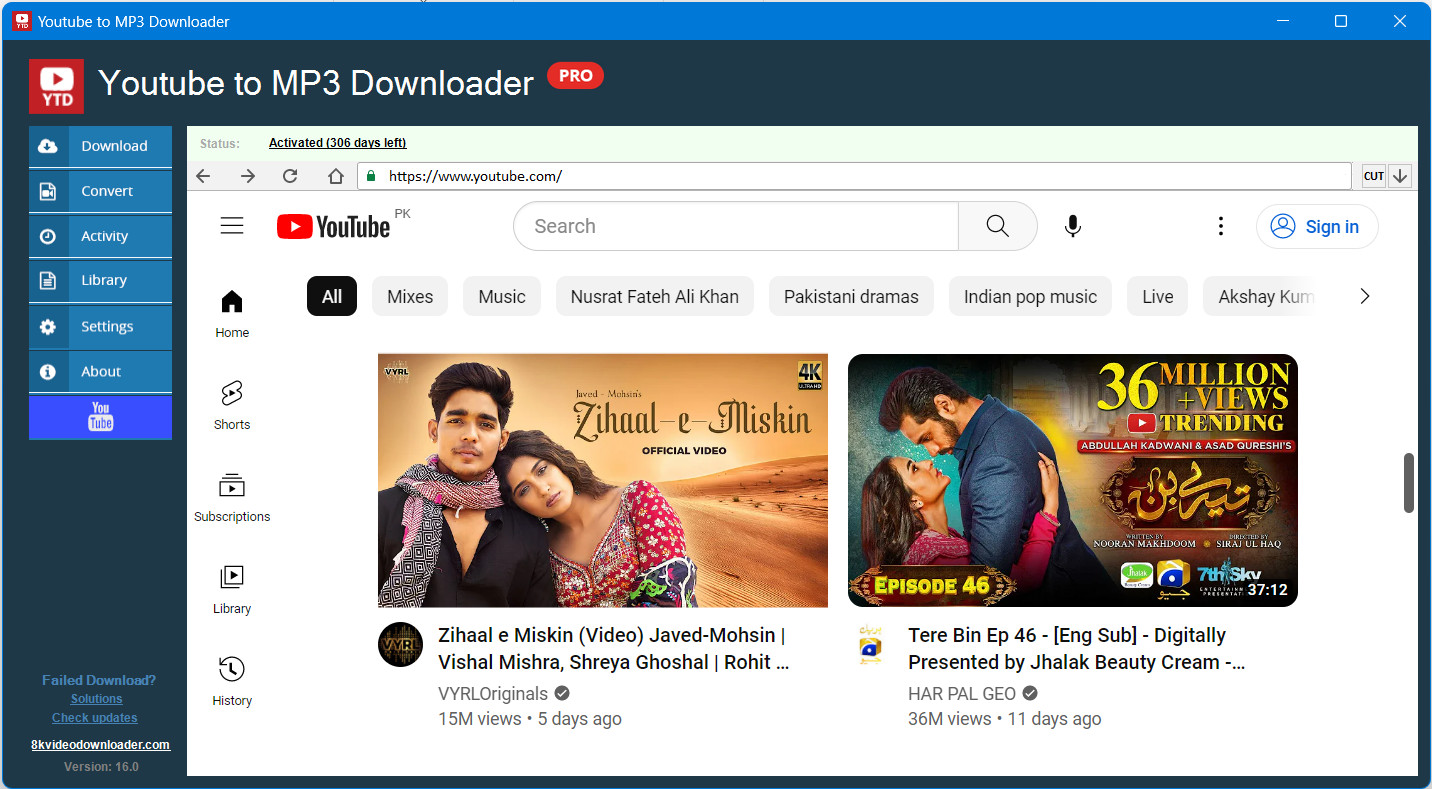Screen dimensions: 1432x789
Task: Open the three-dot YouTube settings menu
Action: [1220, 226]
